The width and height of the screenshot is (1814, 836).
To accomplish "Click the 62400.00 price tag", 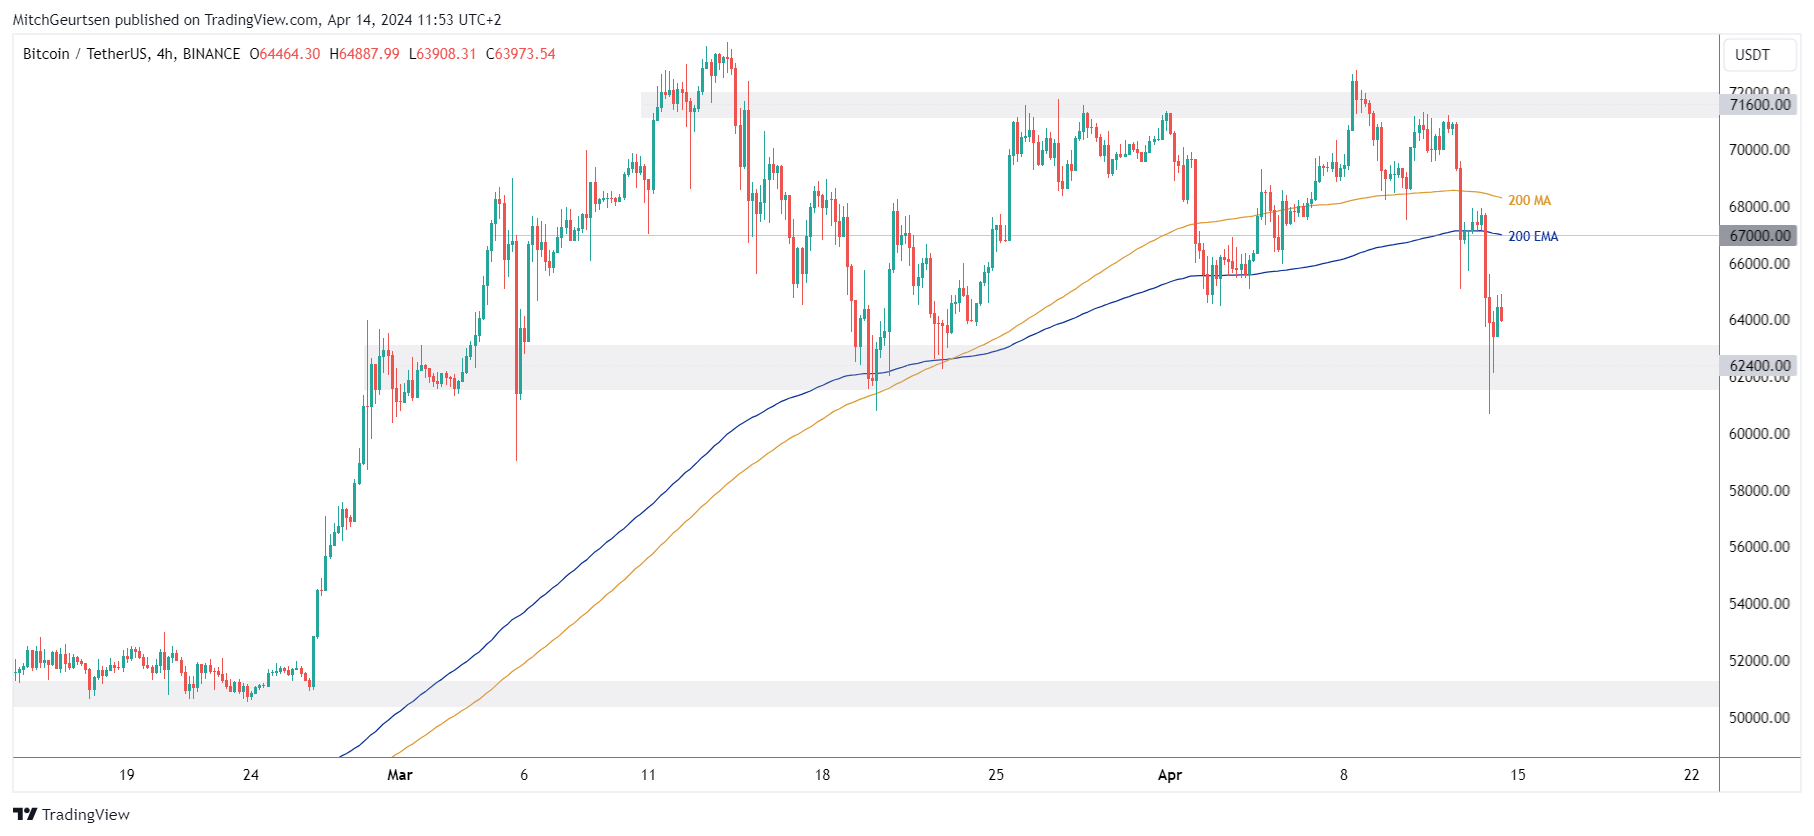I will pyautogui.click(x=1759, y=366).
